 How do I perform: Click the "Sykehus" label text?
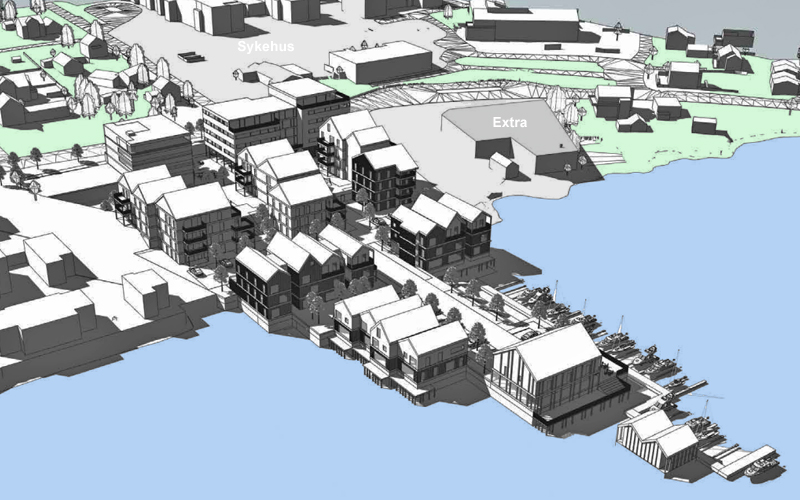pyautogui.click(x=266, y=46)
